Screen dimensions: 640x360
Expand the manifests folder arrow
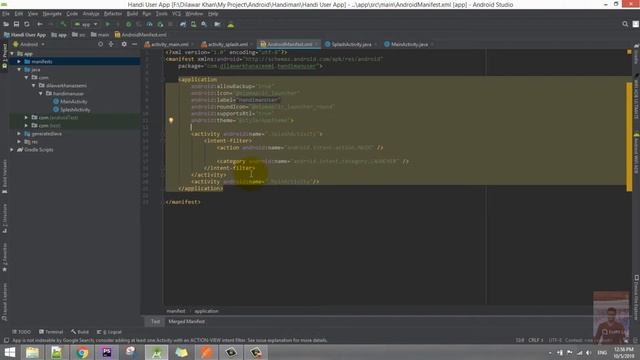pyautogui.click(x=19, y=62)
